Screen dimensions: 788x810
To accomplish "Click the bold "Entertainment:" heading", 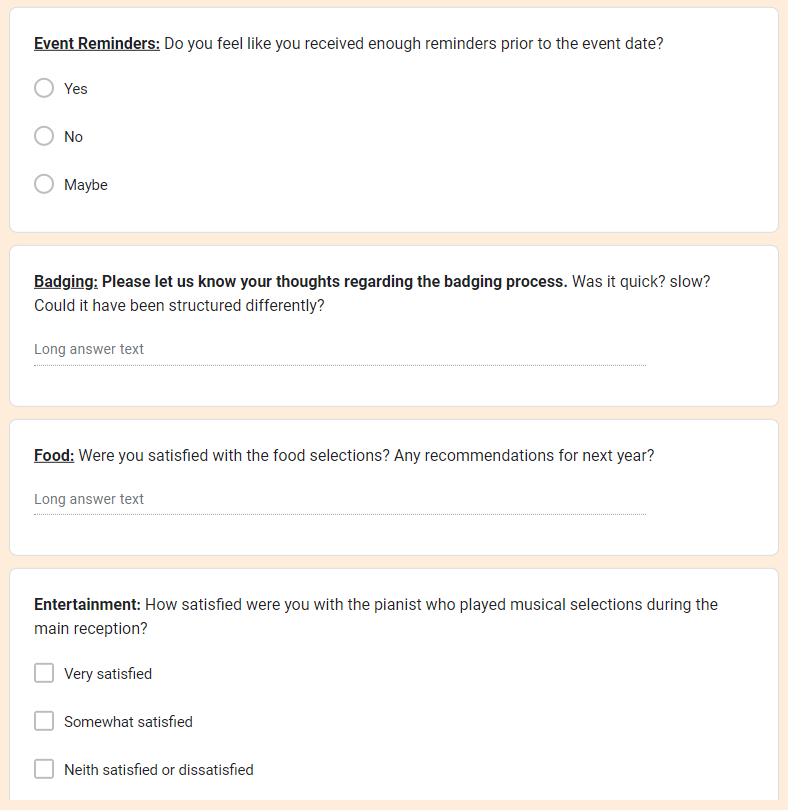I will pos(87,605).
